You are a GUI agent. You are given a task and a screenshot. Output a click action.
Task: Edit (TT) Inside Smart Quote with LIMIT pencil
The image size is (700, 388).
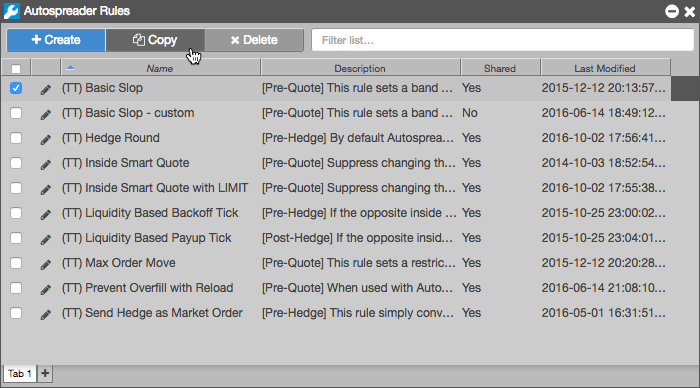coord(46,189)
